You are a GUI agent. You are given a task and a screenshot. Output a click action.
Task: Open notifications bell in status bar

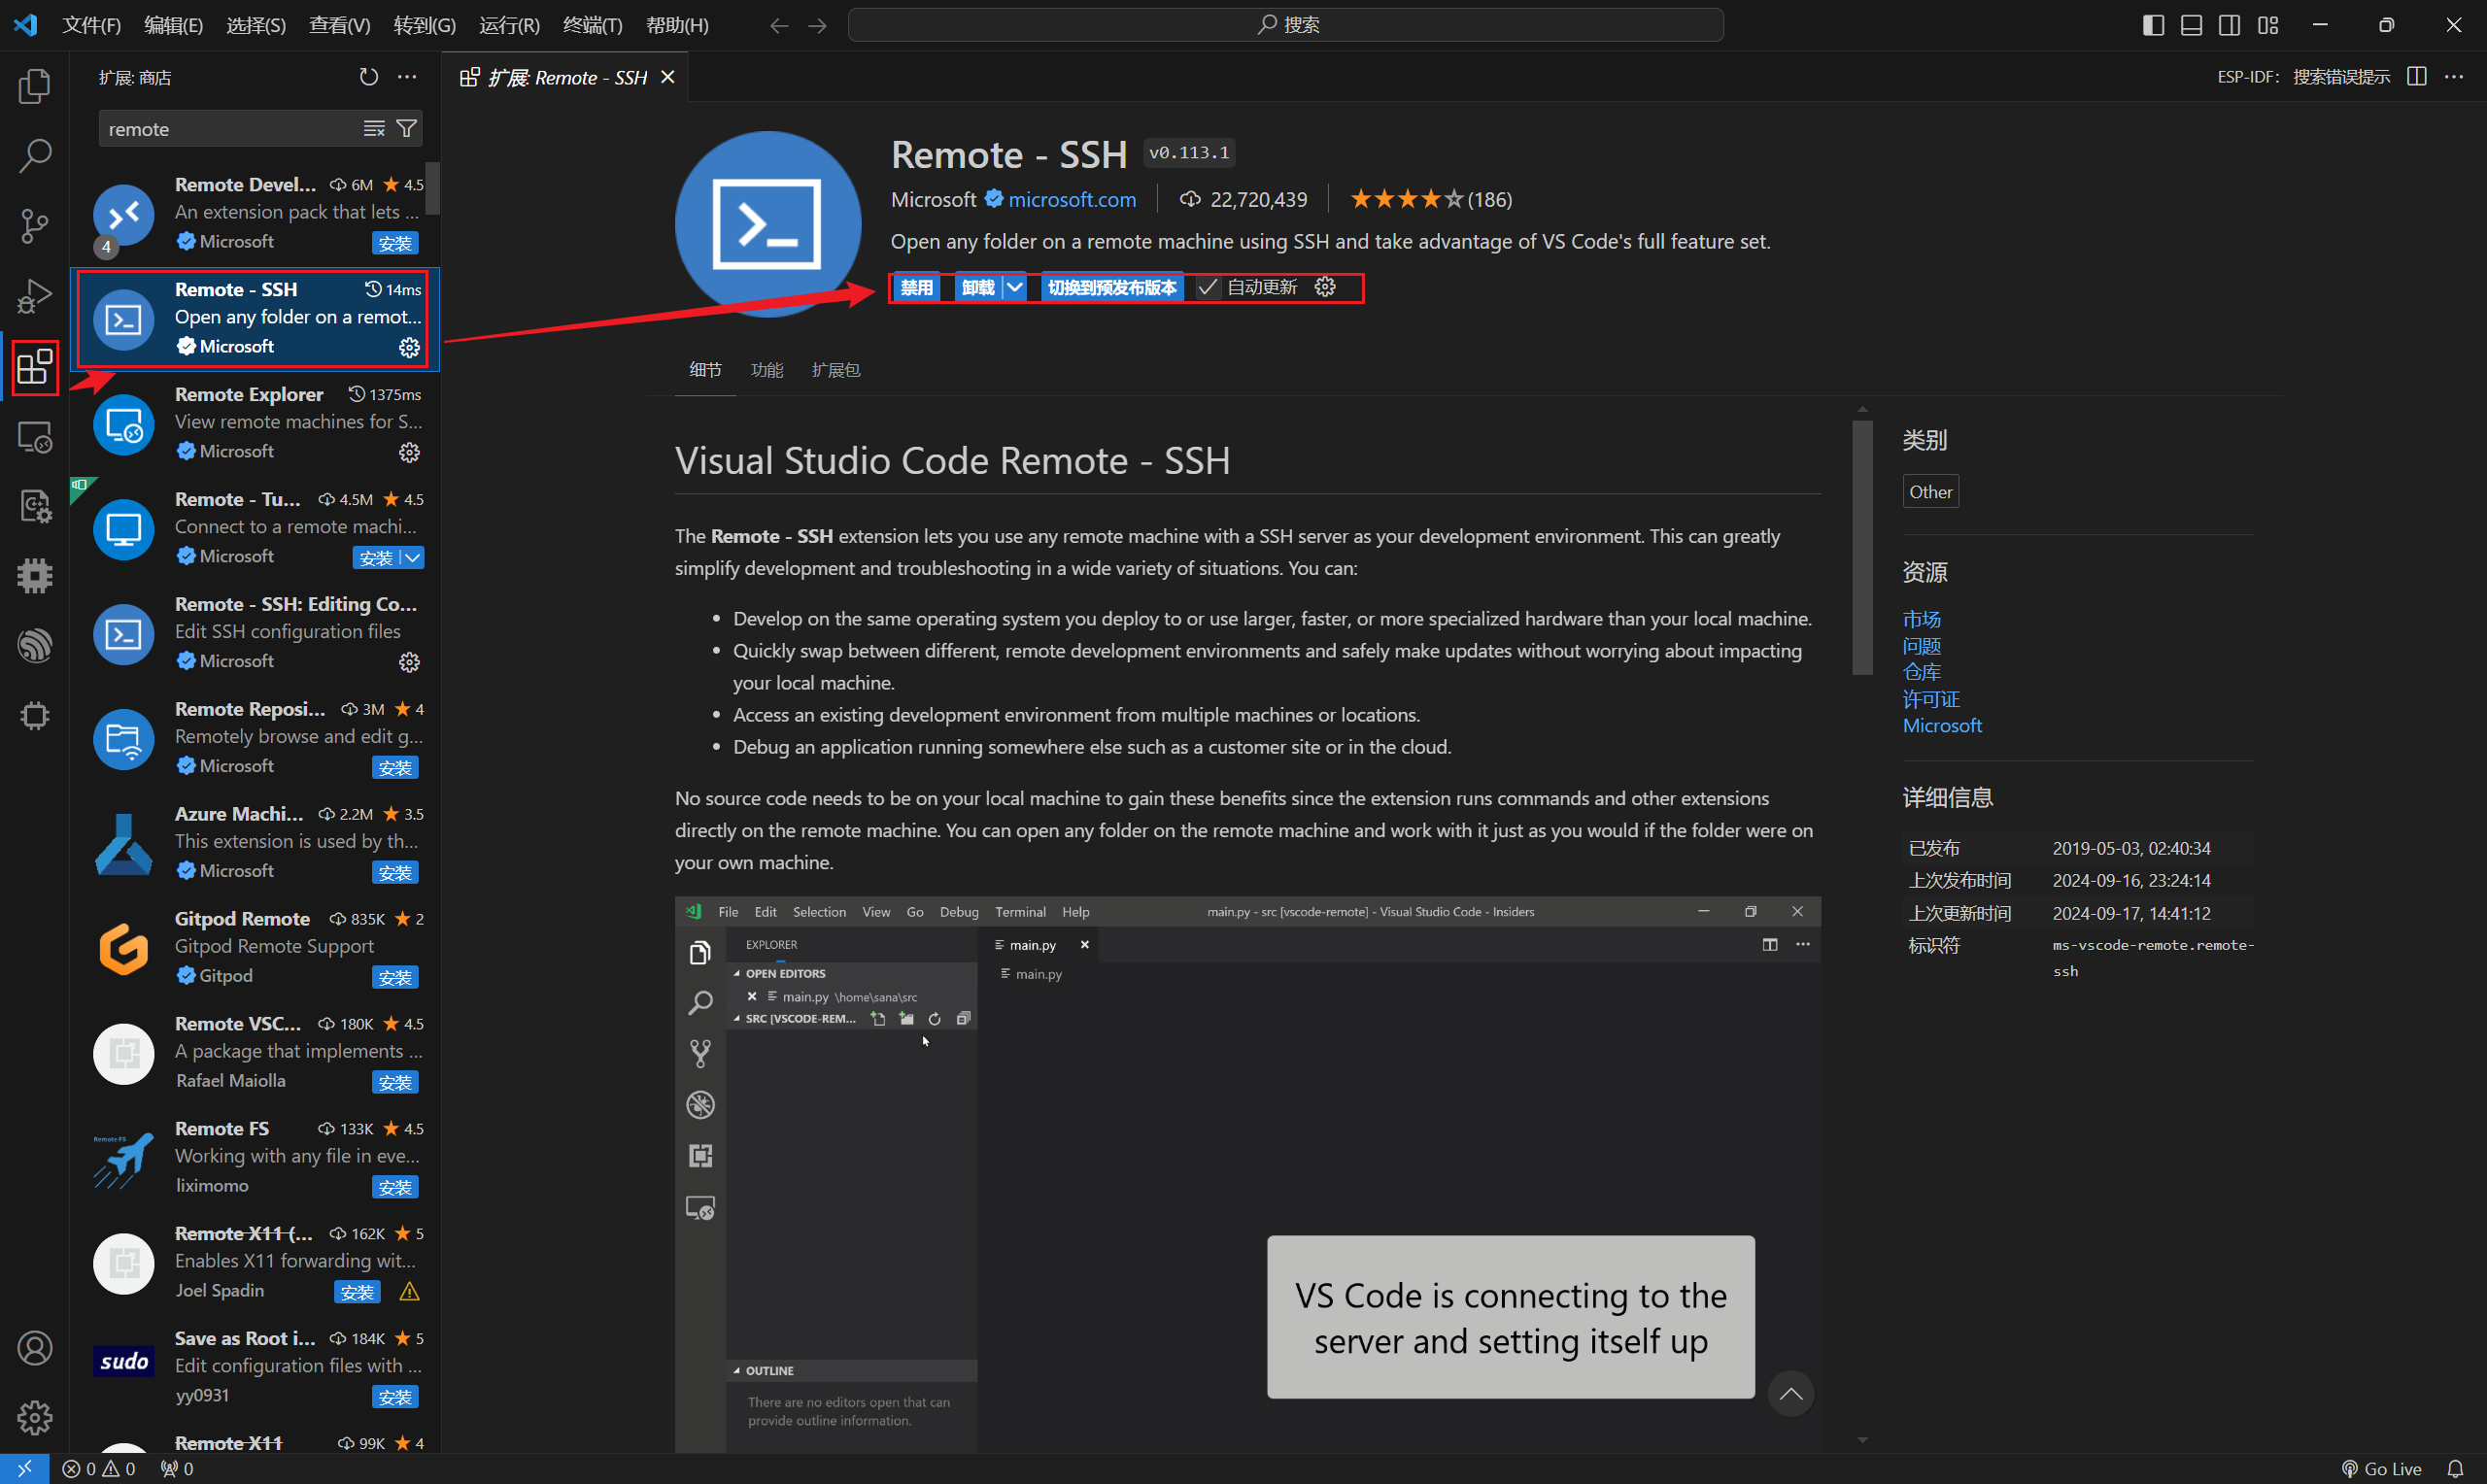click(2455, 1469)
